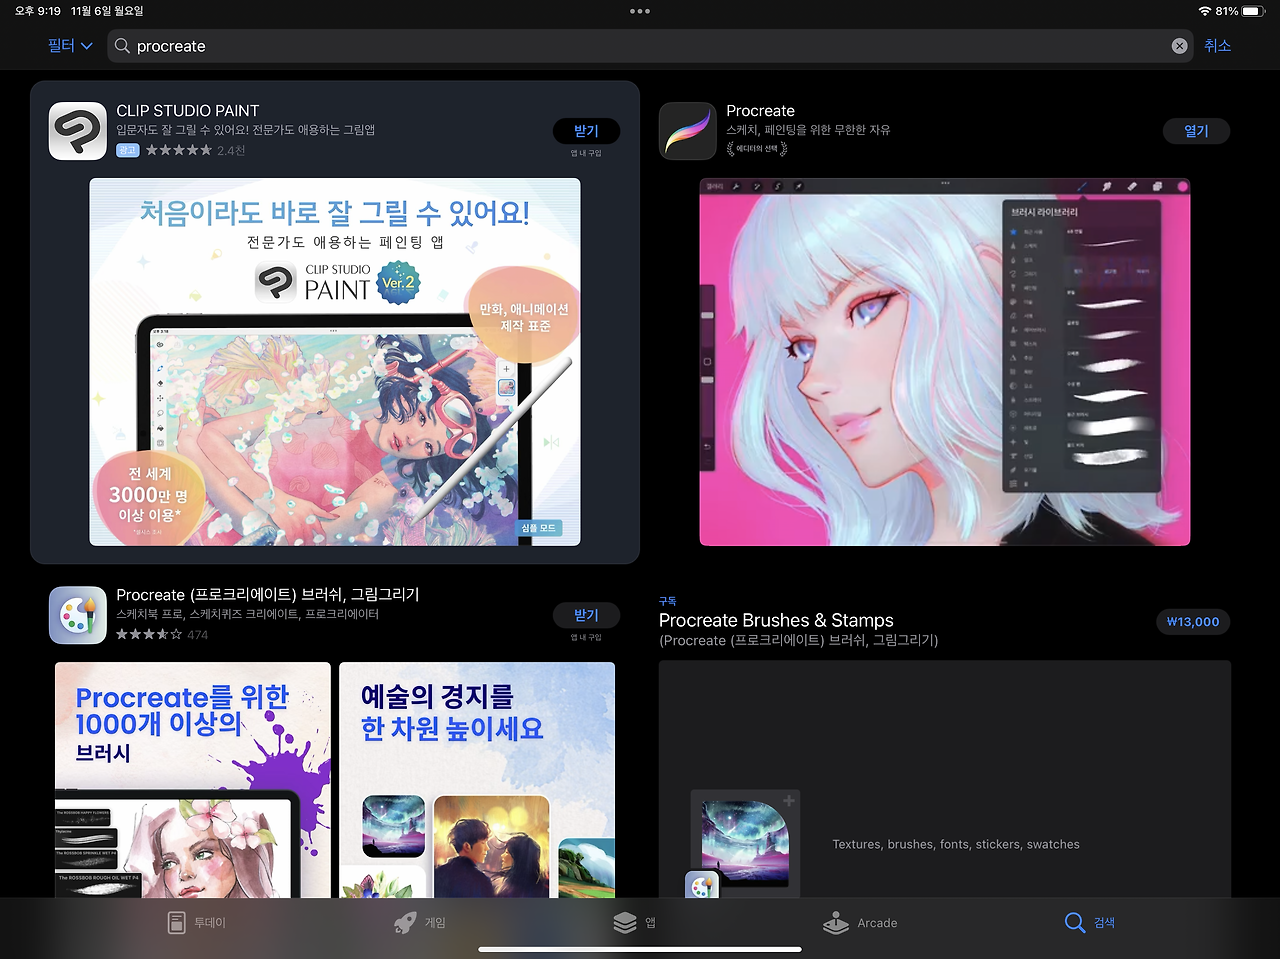Screen dimensions: 1280x959
Task: Open the "Procreate를 위한 1000개 이상의 브러시" screenshot
Action: tap(193, 780)
